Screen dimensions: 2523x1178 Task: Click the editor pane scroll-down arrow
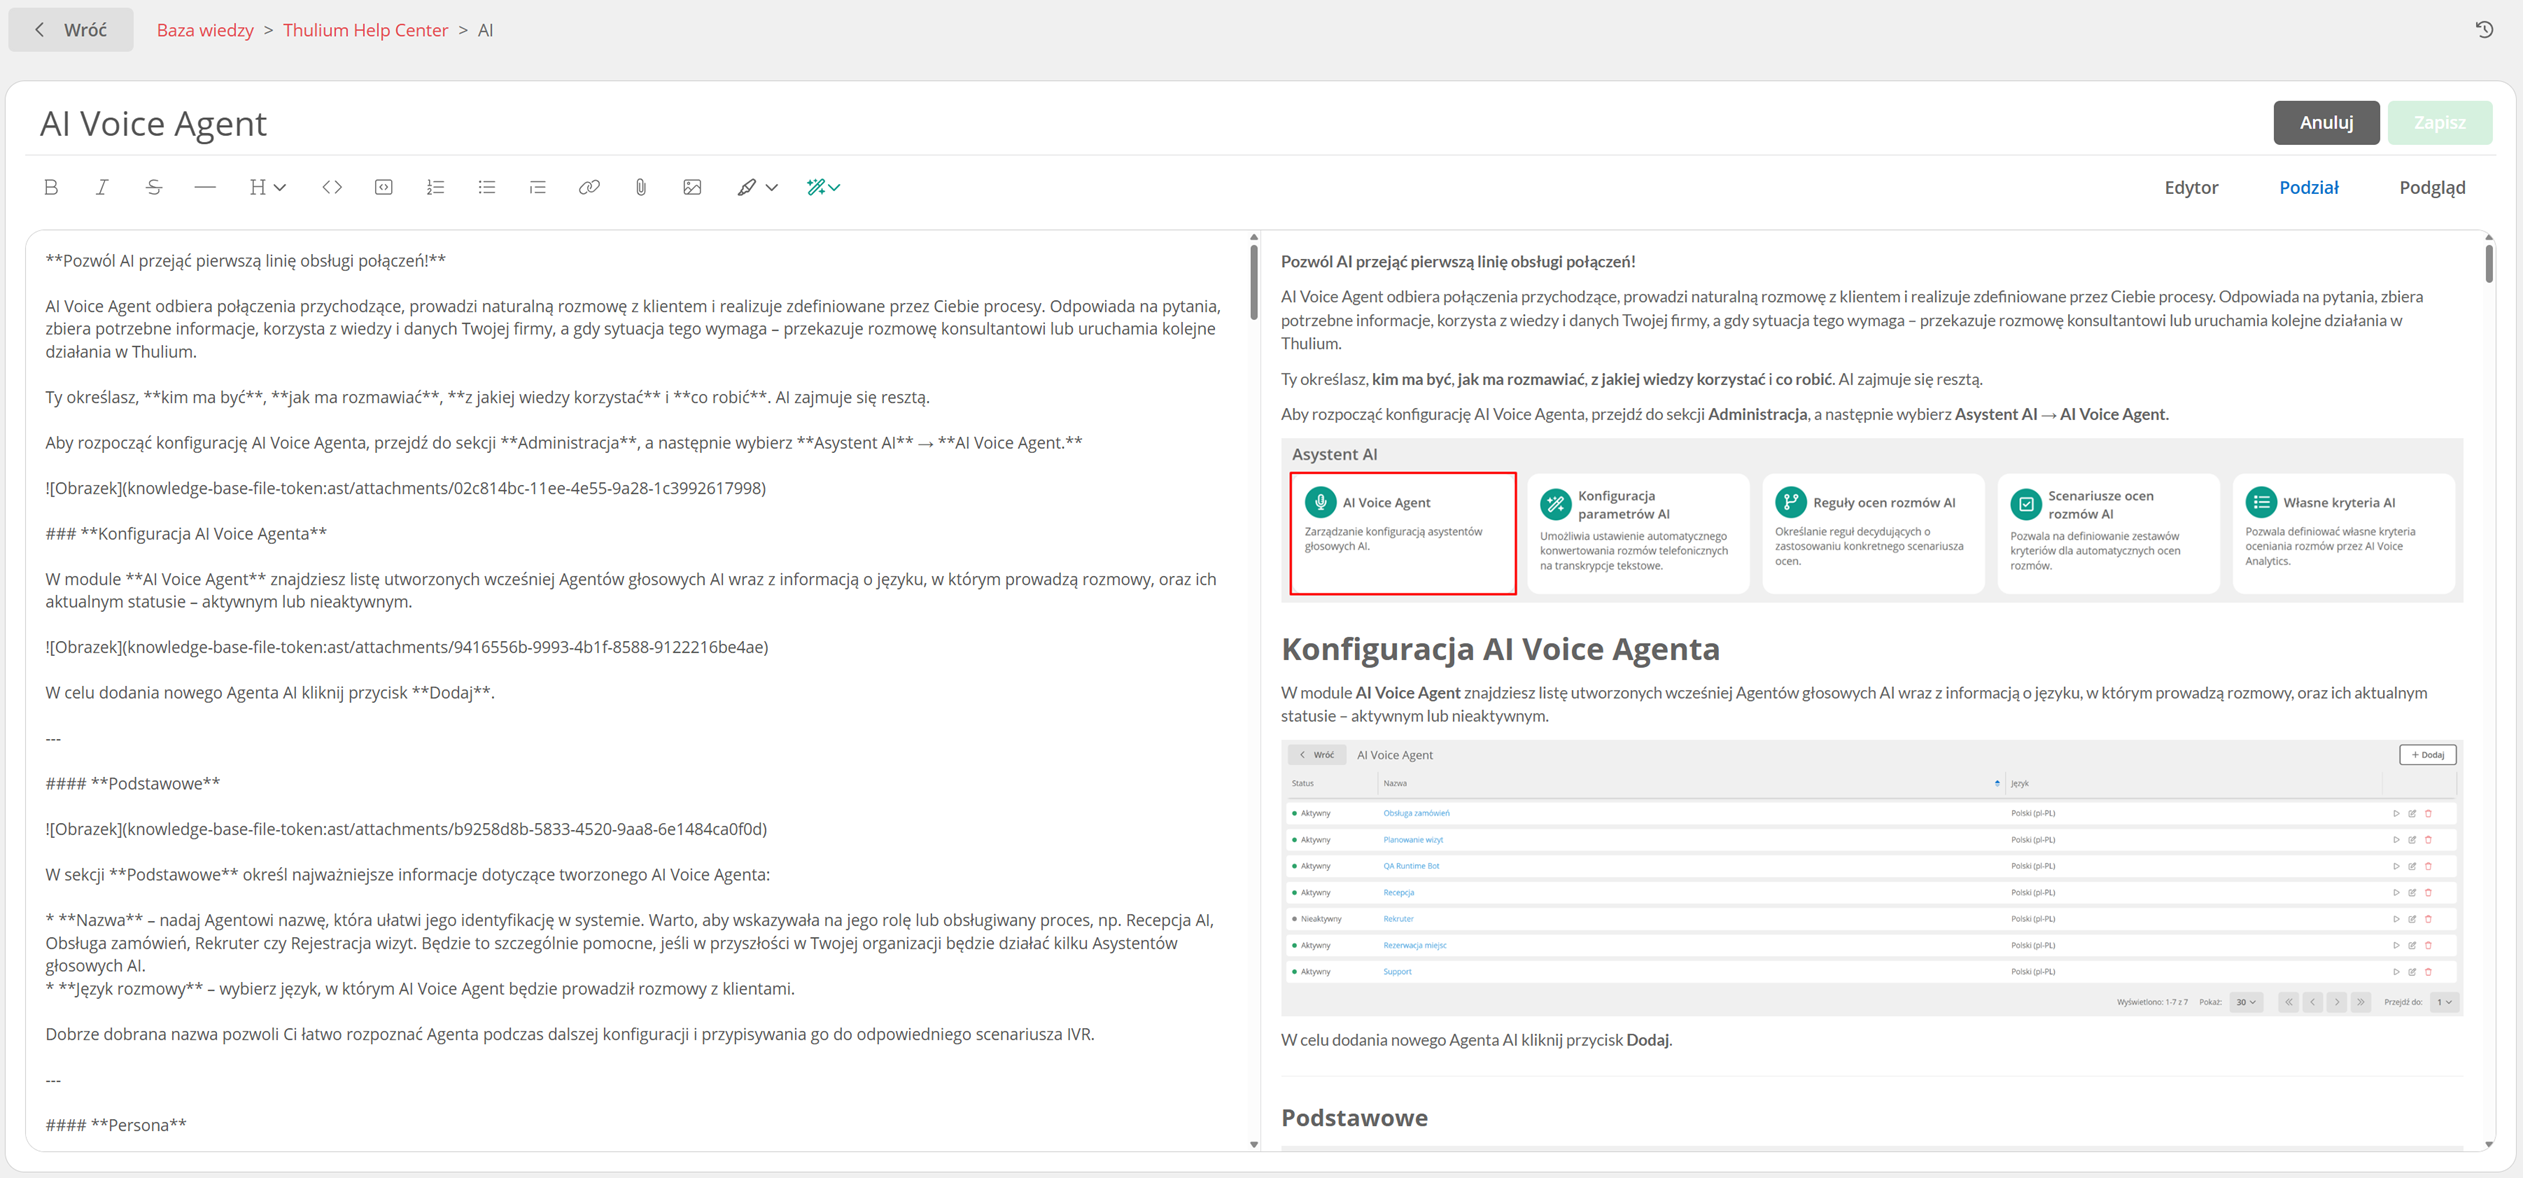[1254, 1144]
